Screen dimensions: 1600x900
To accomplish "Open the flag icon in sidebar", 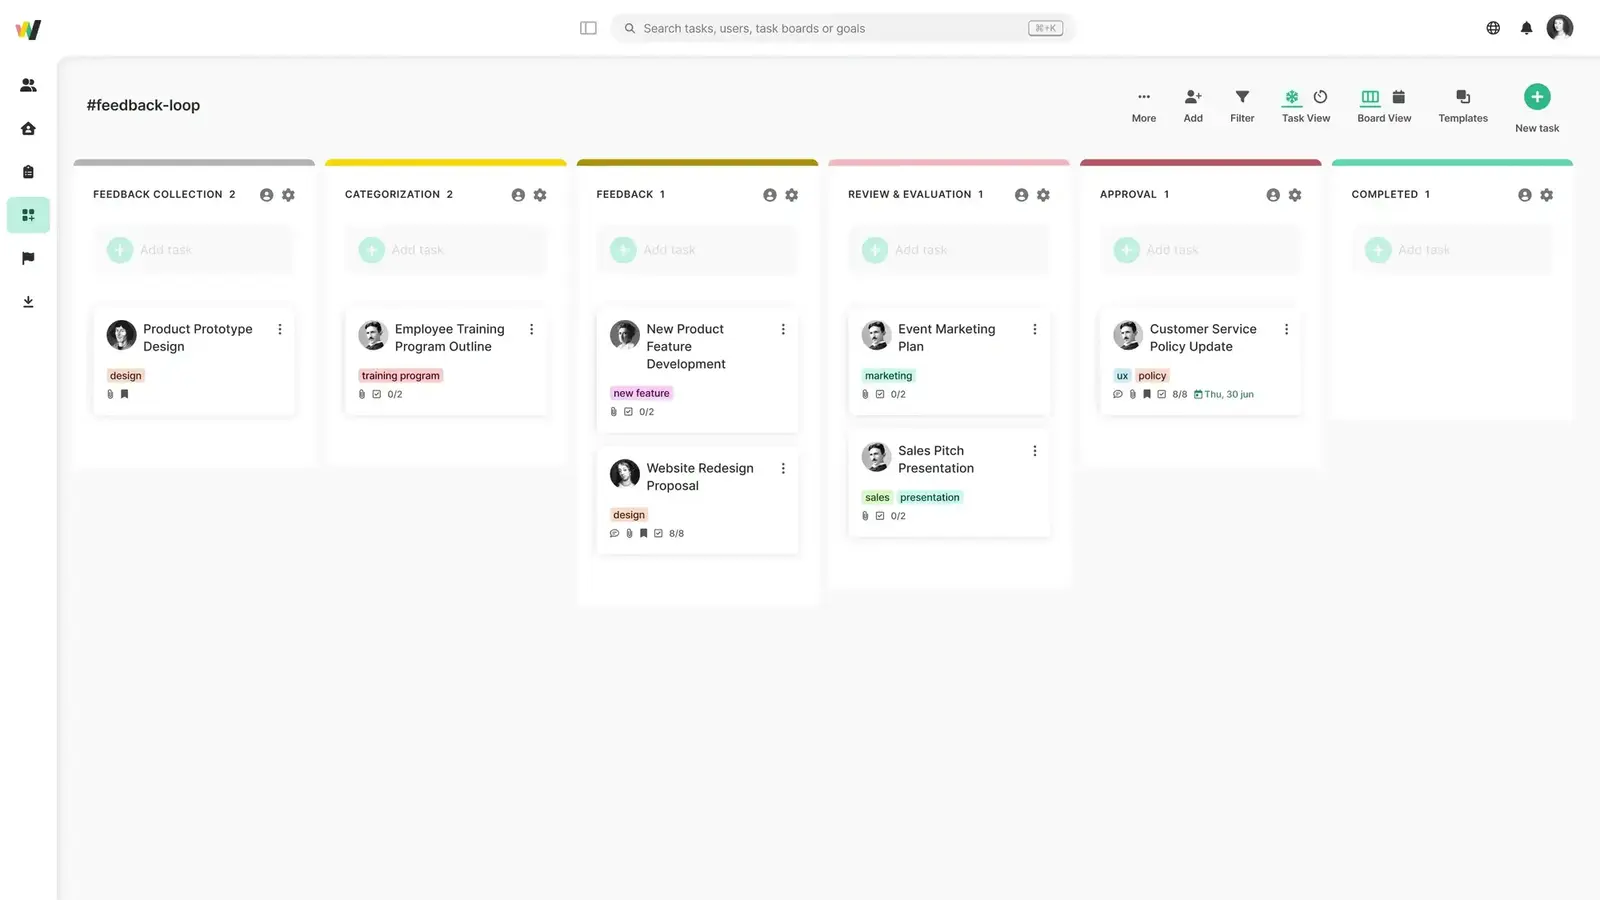I will pyautogui.click(x=28, y=258).
